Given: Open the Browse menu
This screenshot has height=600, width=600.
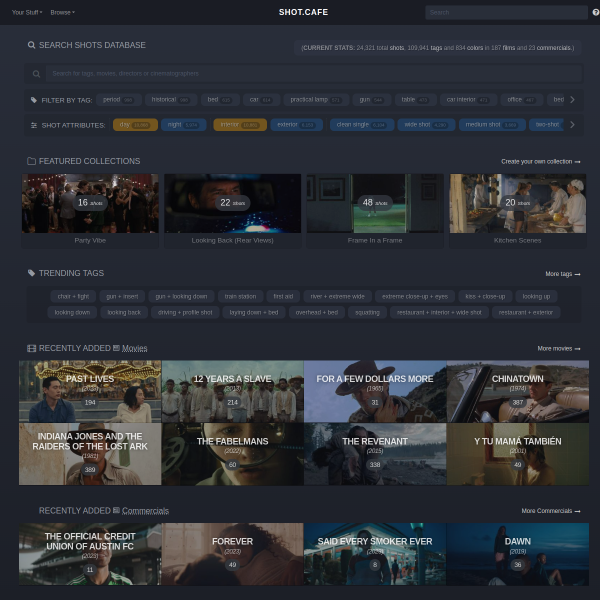Looking at the screenshot, I should (x=63, y=12).
